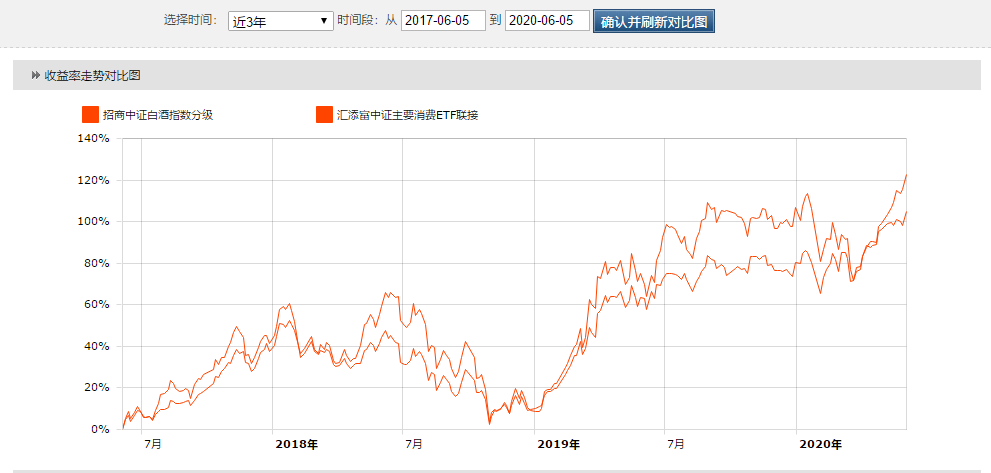Screen dimensions: 991x473
Task: Click color swatch for 汇添富中证主要消费ETF联接
Action: tap(324, 115)
